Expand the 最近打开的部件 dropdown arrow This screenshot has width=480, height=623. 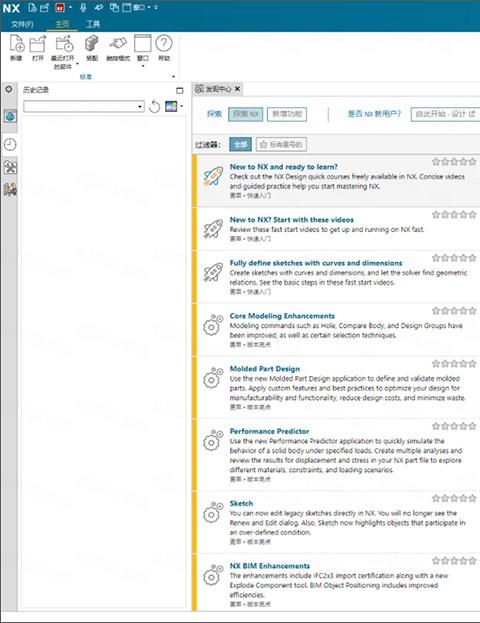(77, 64)
